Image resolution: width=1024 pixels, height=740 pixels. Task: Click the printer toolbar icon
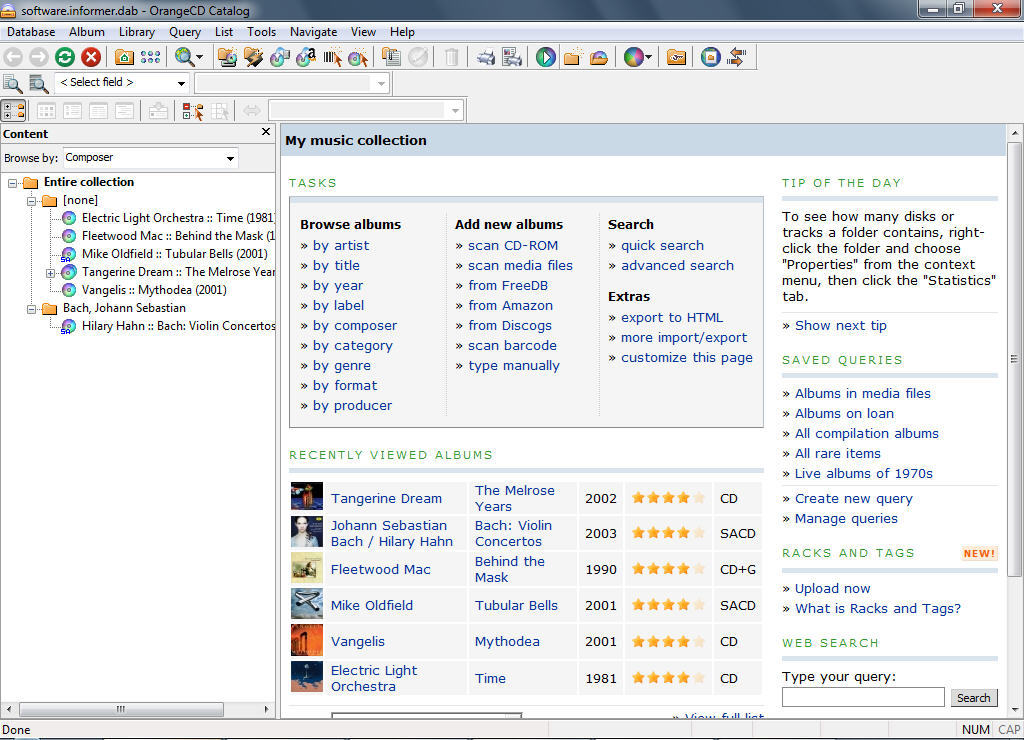(x=485, y=57)
